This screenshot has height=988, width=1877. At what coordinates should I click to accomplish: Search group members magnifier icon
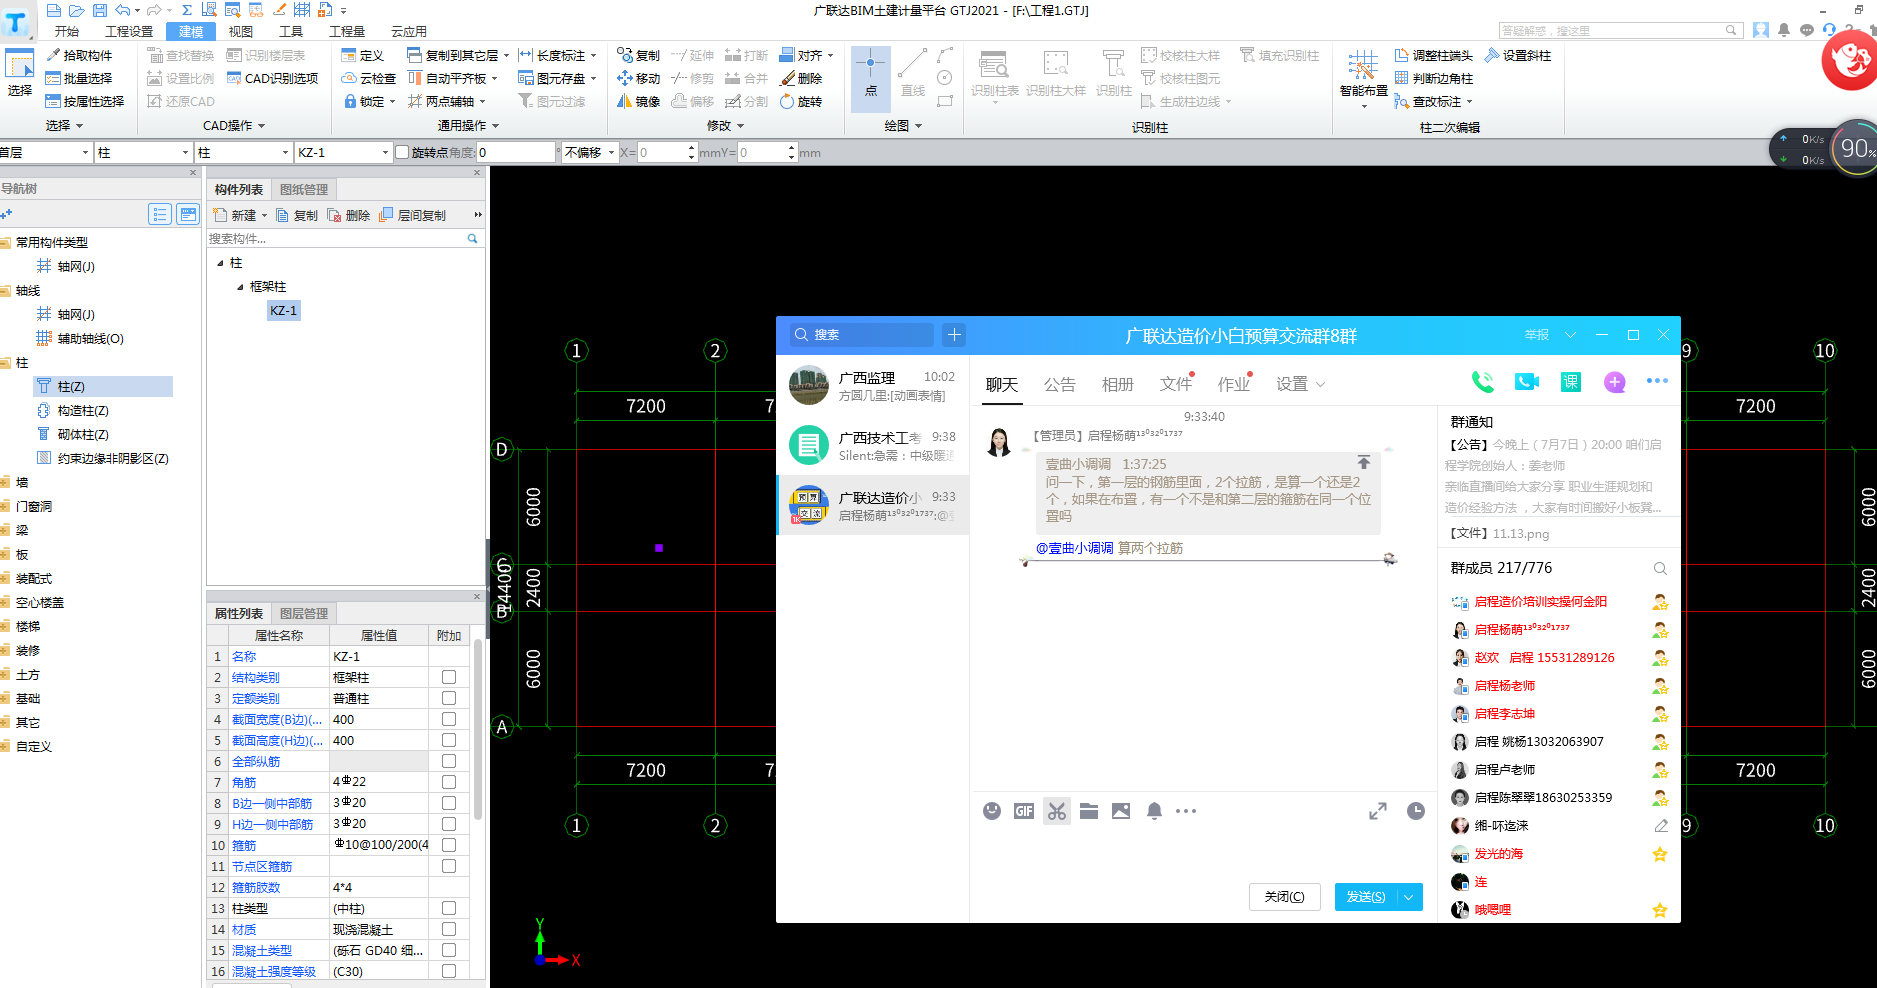click(x=1660, y=568)
